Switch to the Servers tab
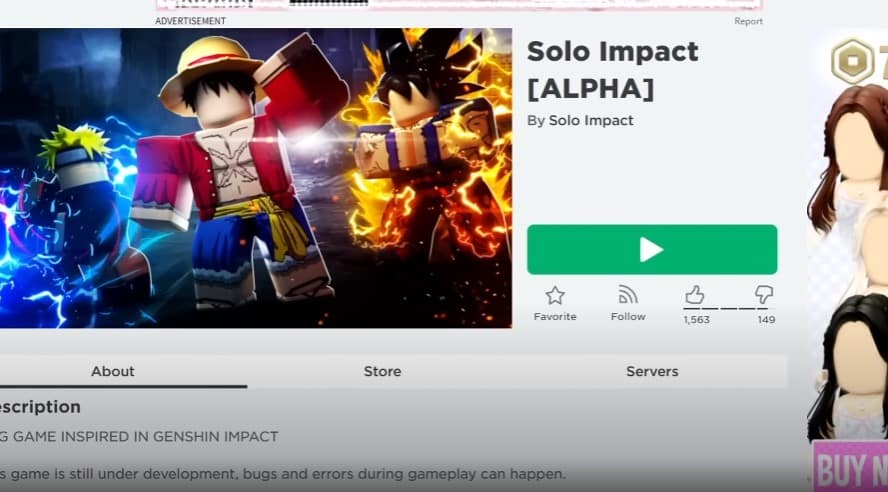 point(652,371)
